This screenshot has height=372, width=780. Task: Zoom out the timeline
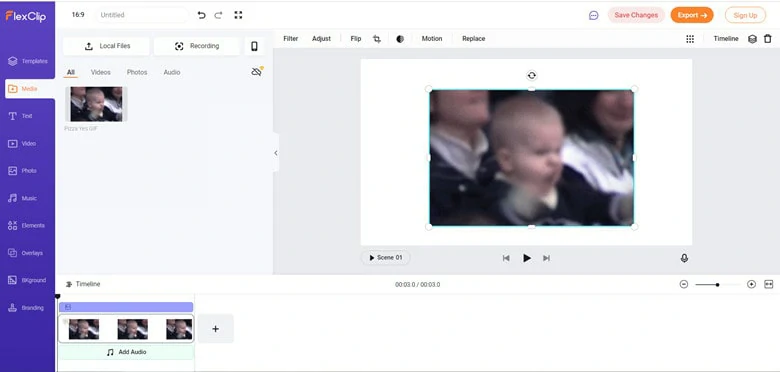click(684, 284)
